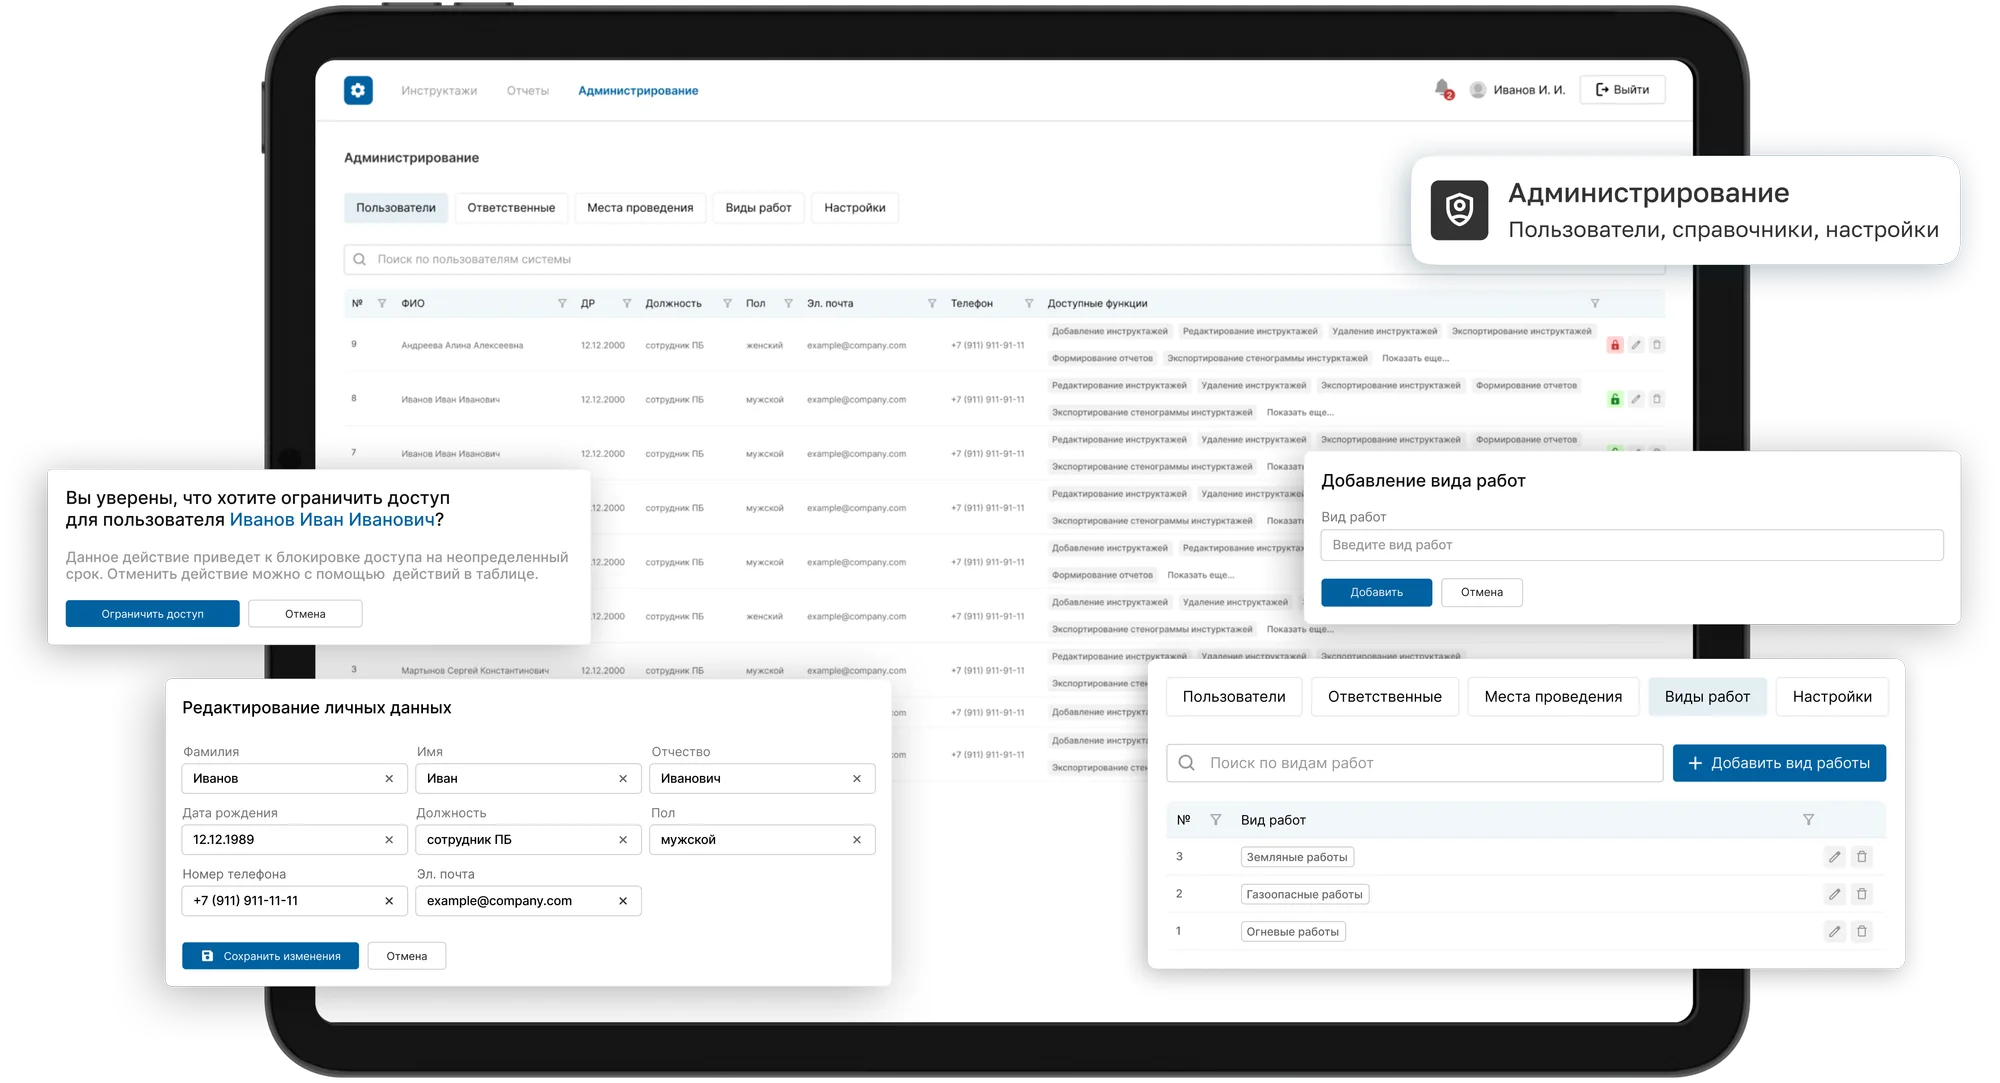Filter users by Пол column
The width and height of the screenshot is (2000, 1083).
pos(788,303)
